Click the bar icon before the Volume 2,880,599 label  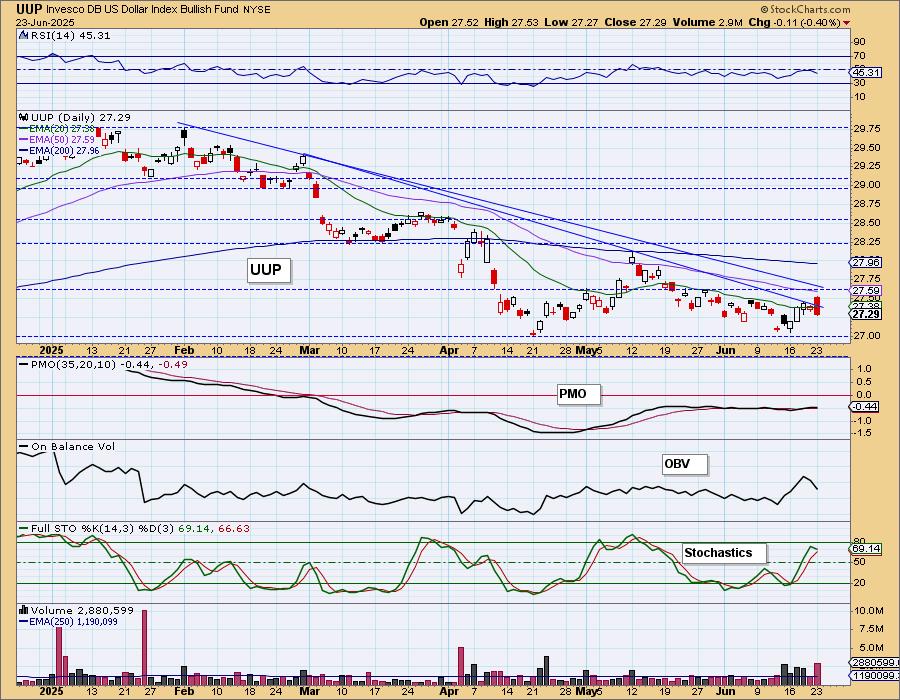24,610
